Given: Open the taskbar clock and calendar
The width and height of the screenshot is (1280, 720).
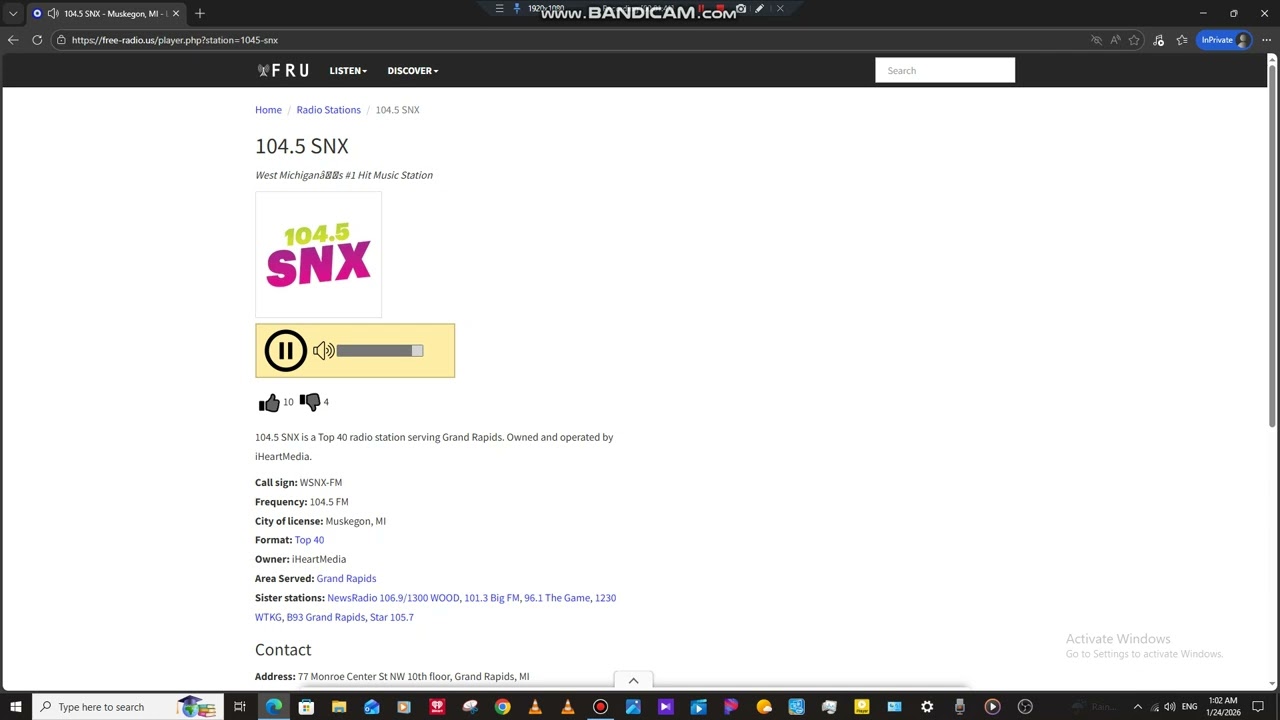Looking at the screenshot, I should click(1223, 707).
